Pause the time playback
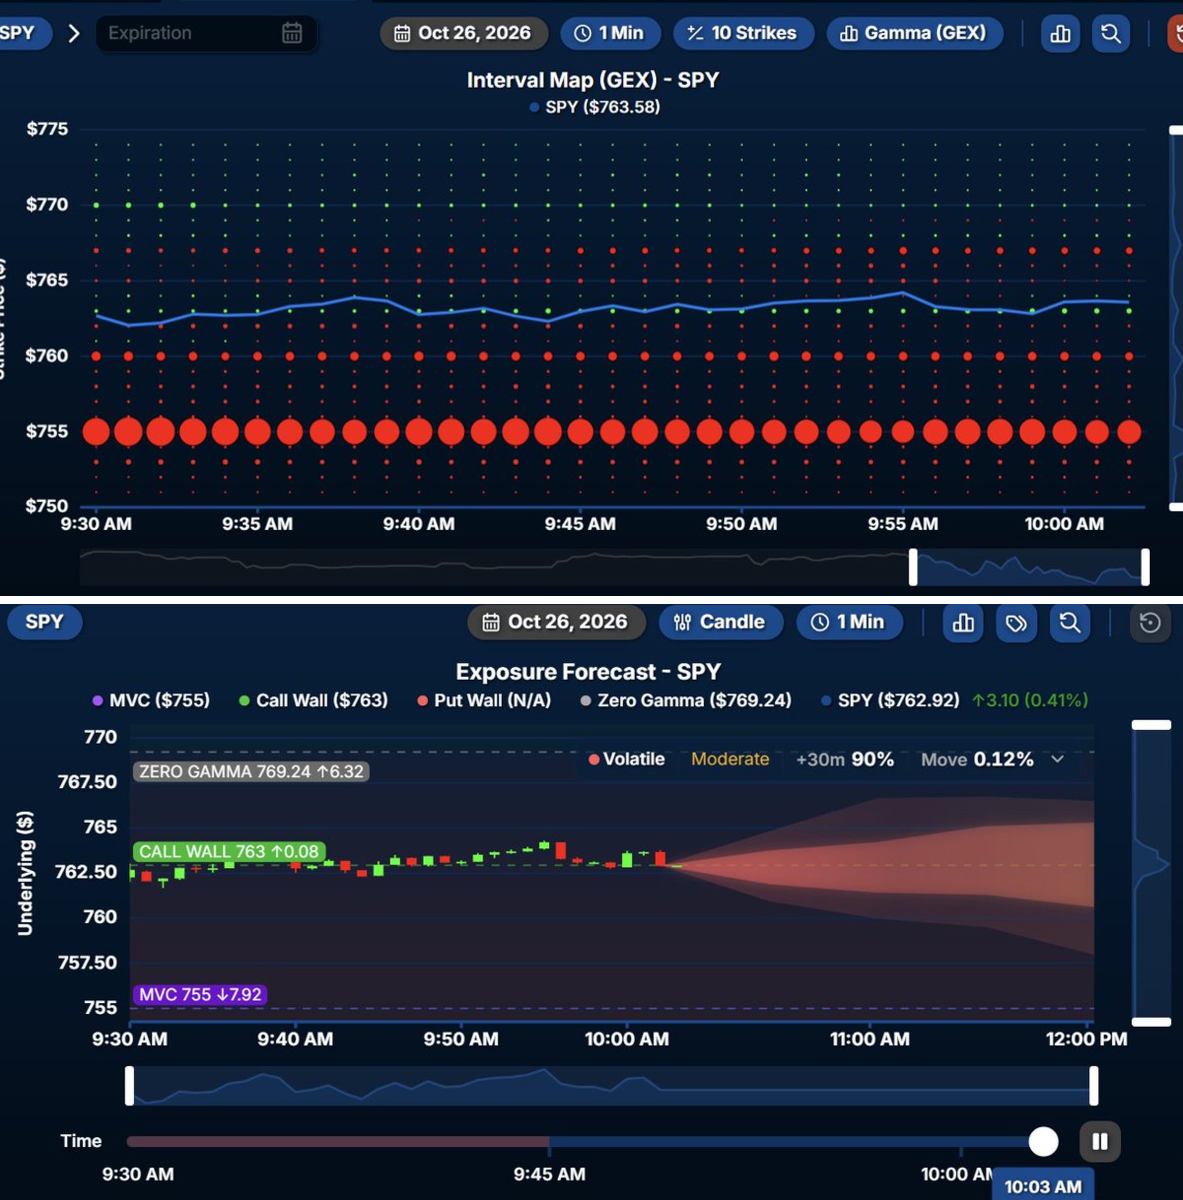Image resolution: width=1183 pixels, height=1200 pixels. (1100, 1141)
